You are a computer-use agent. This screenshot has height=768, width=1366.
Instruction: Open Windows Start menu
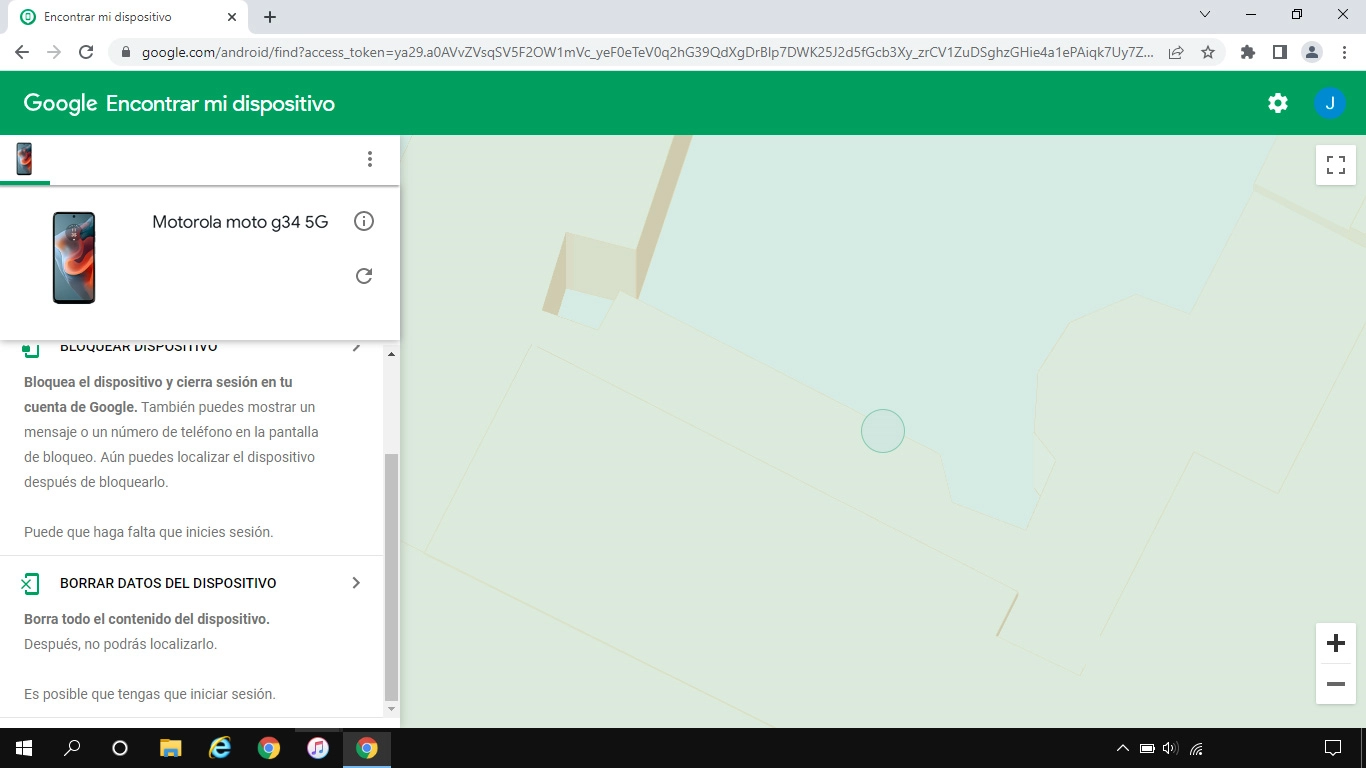pos(24,748)
